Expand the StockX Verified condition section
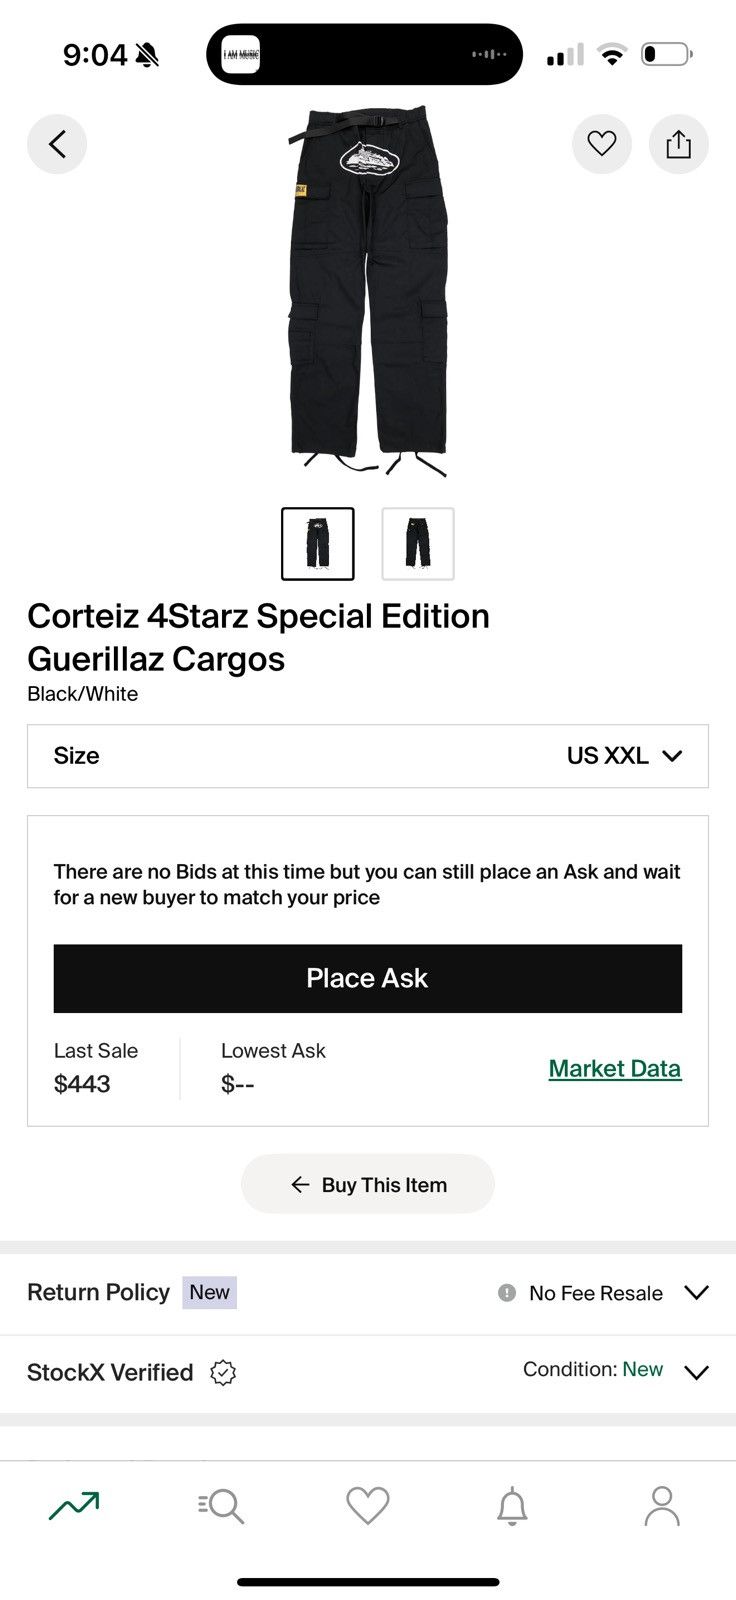 point(696,1372)
